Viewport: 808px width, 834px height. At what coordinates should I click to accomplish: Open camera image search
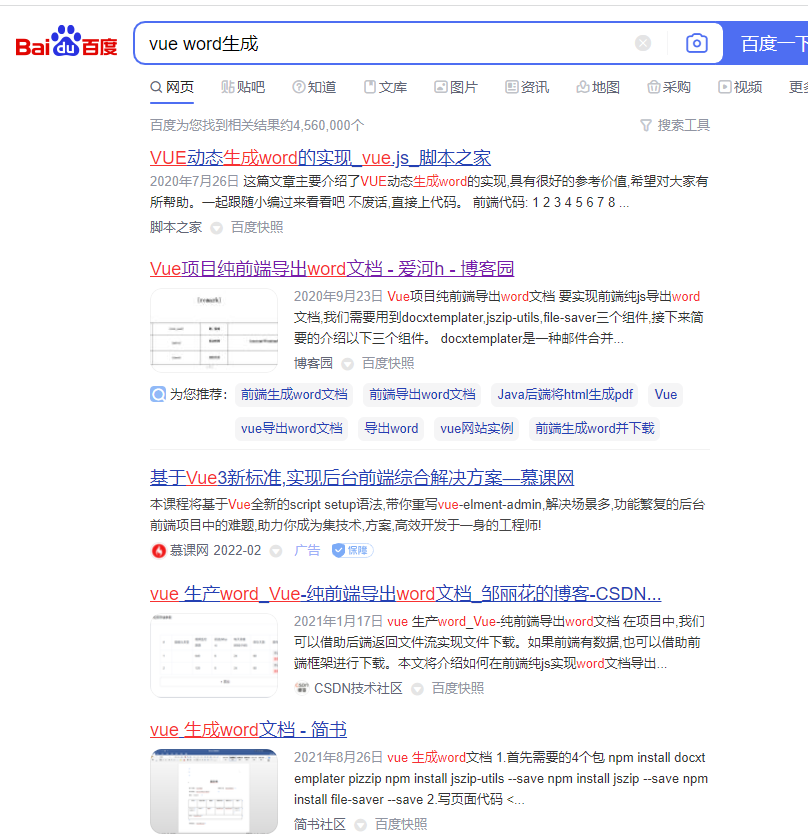[x=696, y=43]
